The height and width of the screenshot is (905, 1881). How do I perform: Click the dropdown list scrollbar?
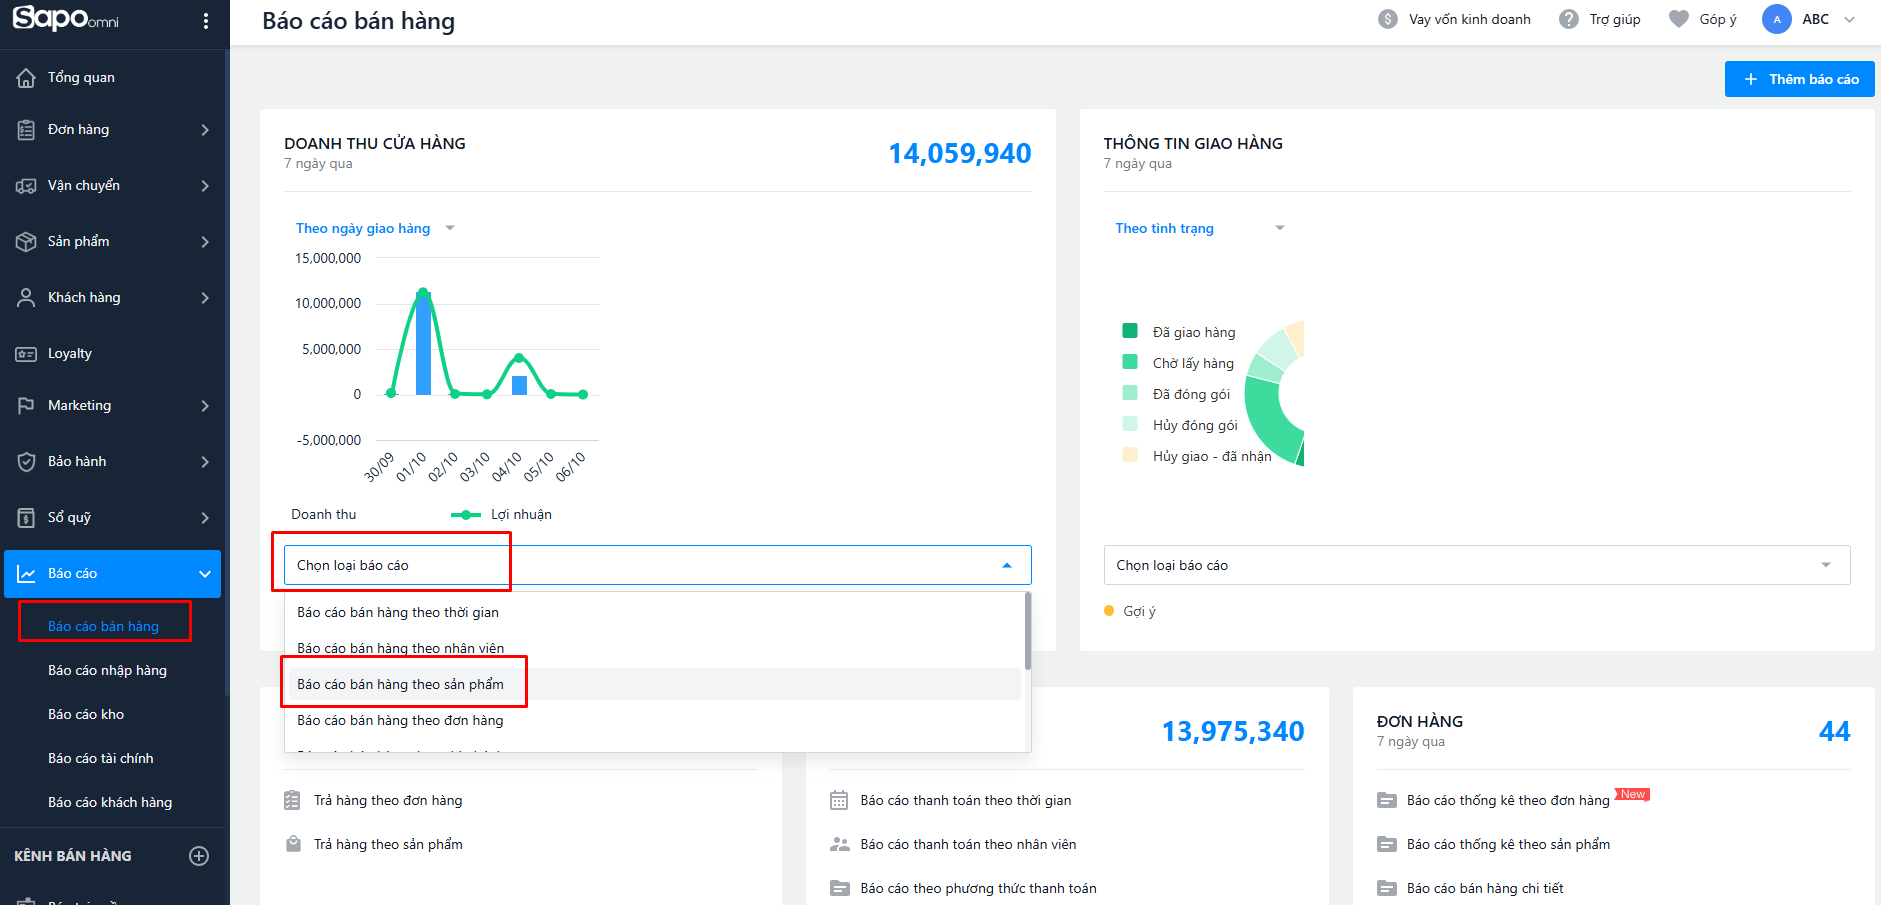[x=1027, y=632]
